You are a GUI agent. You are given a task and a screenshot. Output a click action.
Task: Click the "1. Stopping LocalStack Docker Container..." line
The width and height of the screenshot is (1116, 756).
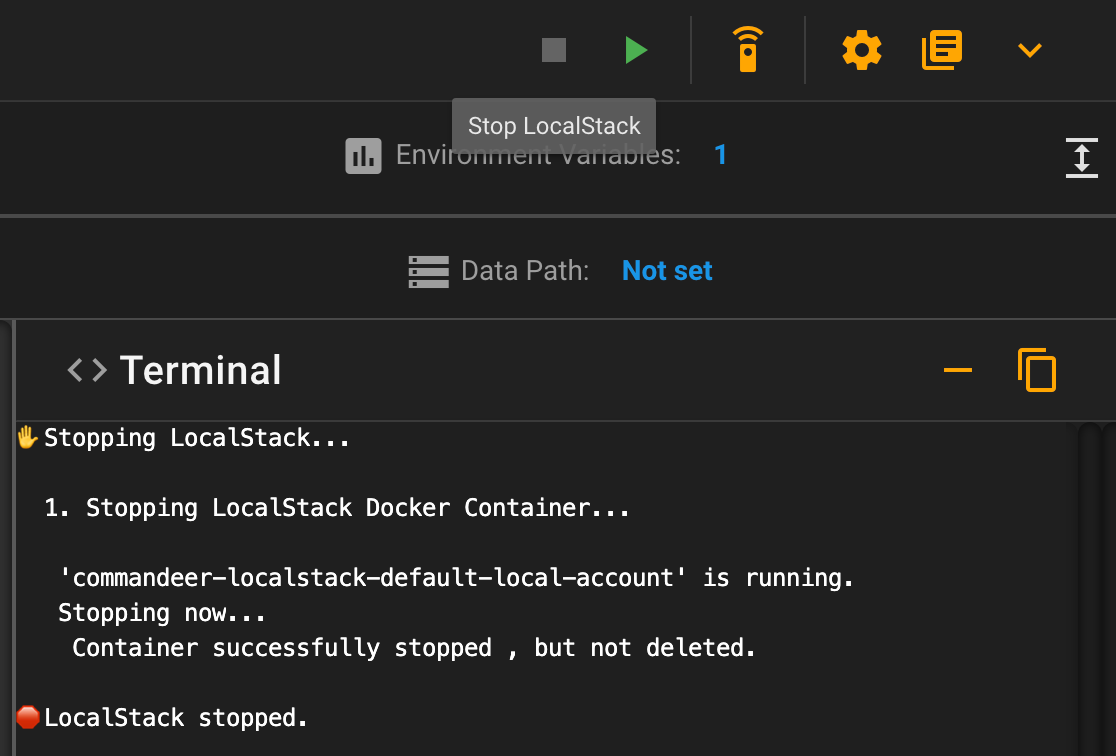click(x=337, y=508)
